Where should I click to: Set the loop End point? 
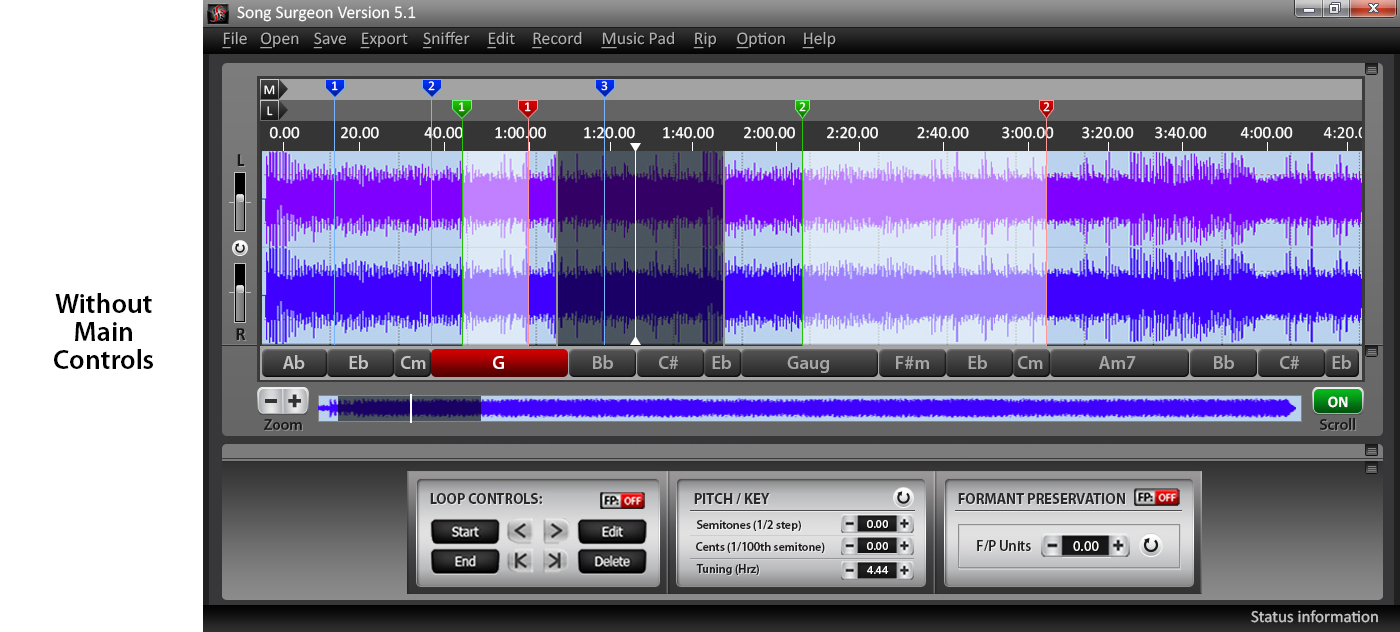465,561
